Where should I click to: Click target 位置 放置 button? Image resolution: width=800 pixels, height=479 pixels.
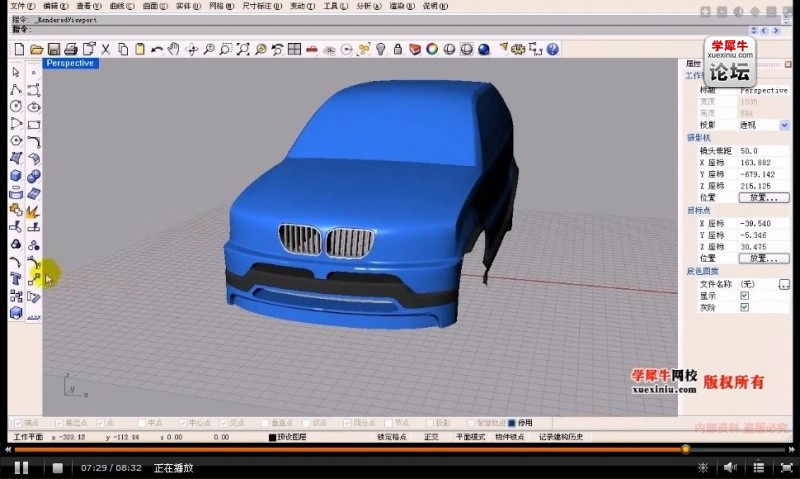coord(764,258)
